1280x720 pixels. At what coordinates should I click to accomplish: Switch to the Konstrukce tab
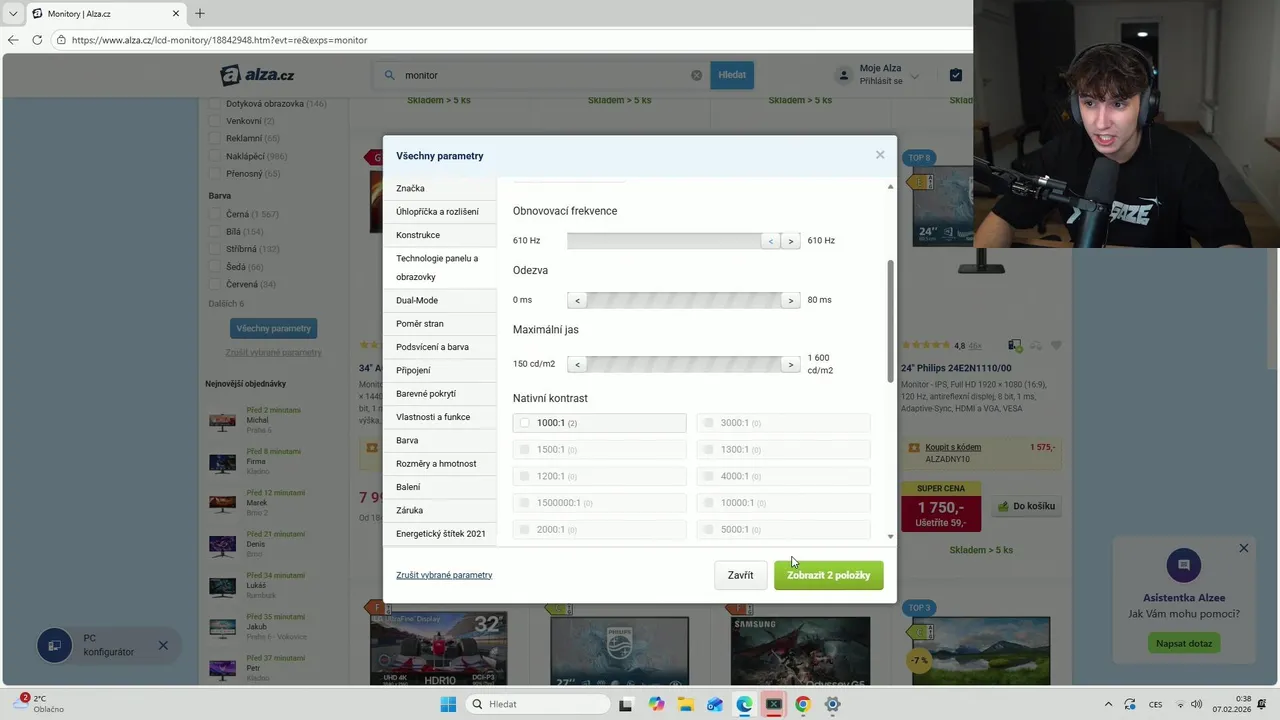pos(439,235)
